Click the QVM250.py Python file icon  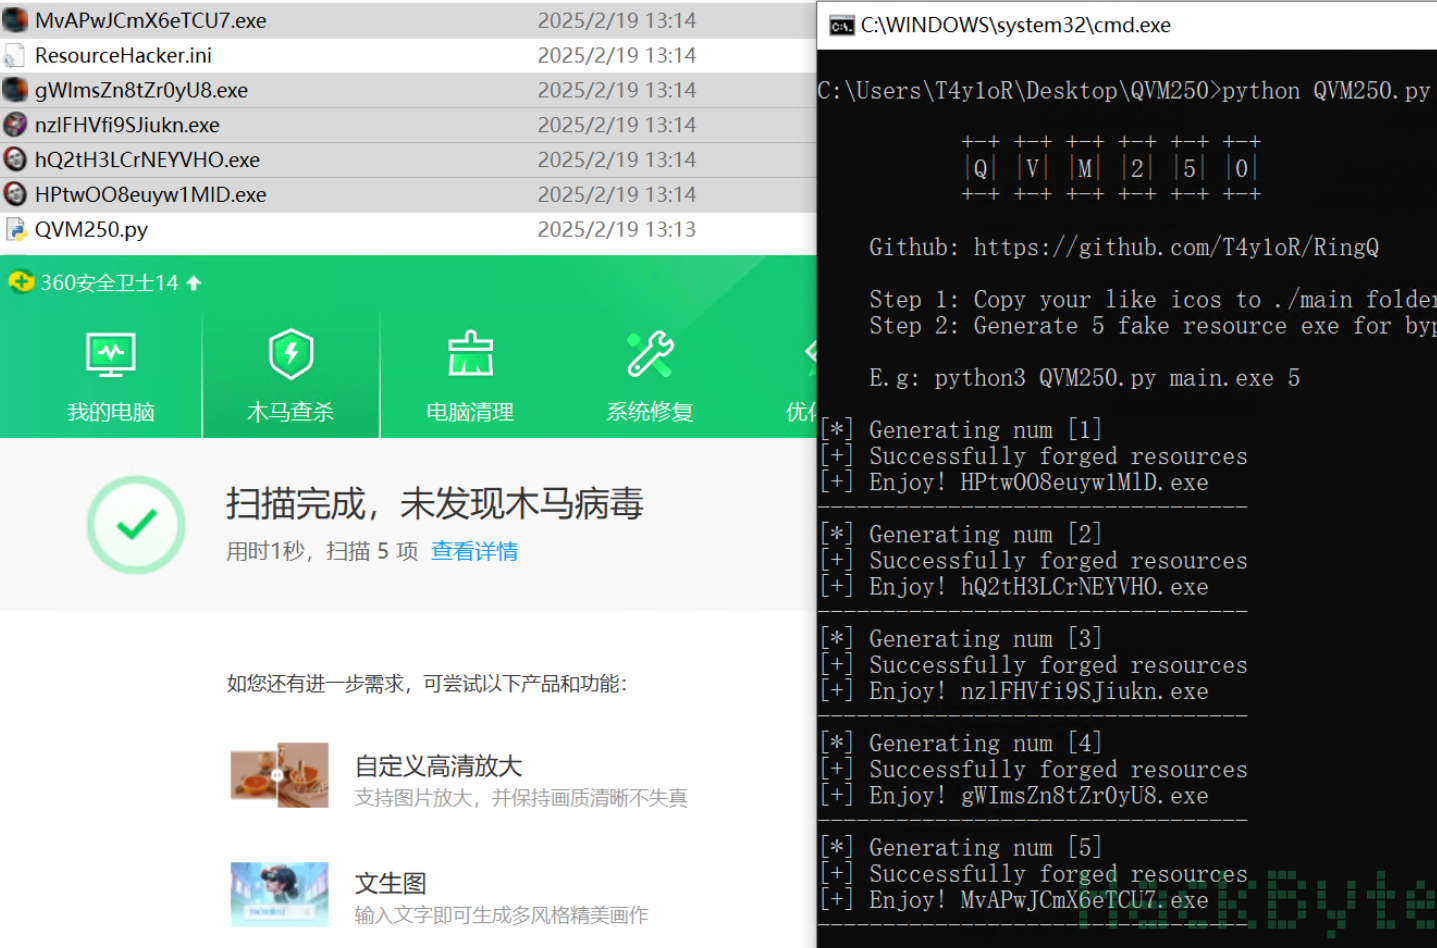click(15, 229)
